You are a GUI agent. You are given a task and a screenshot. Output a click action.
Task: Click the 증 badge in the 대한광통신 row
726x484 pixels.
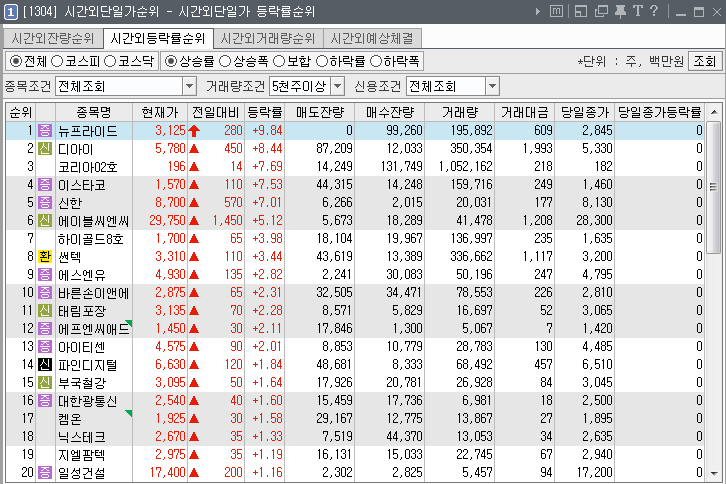tap(45, 401)
